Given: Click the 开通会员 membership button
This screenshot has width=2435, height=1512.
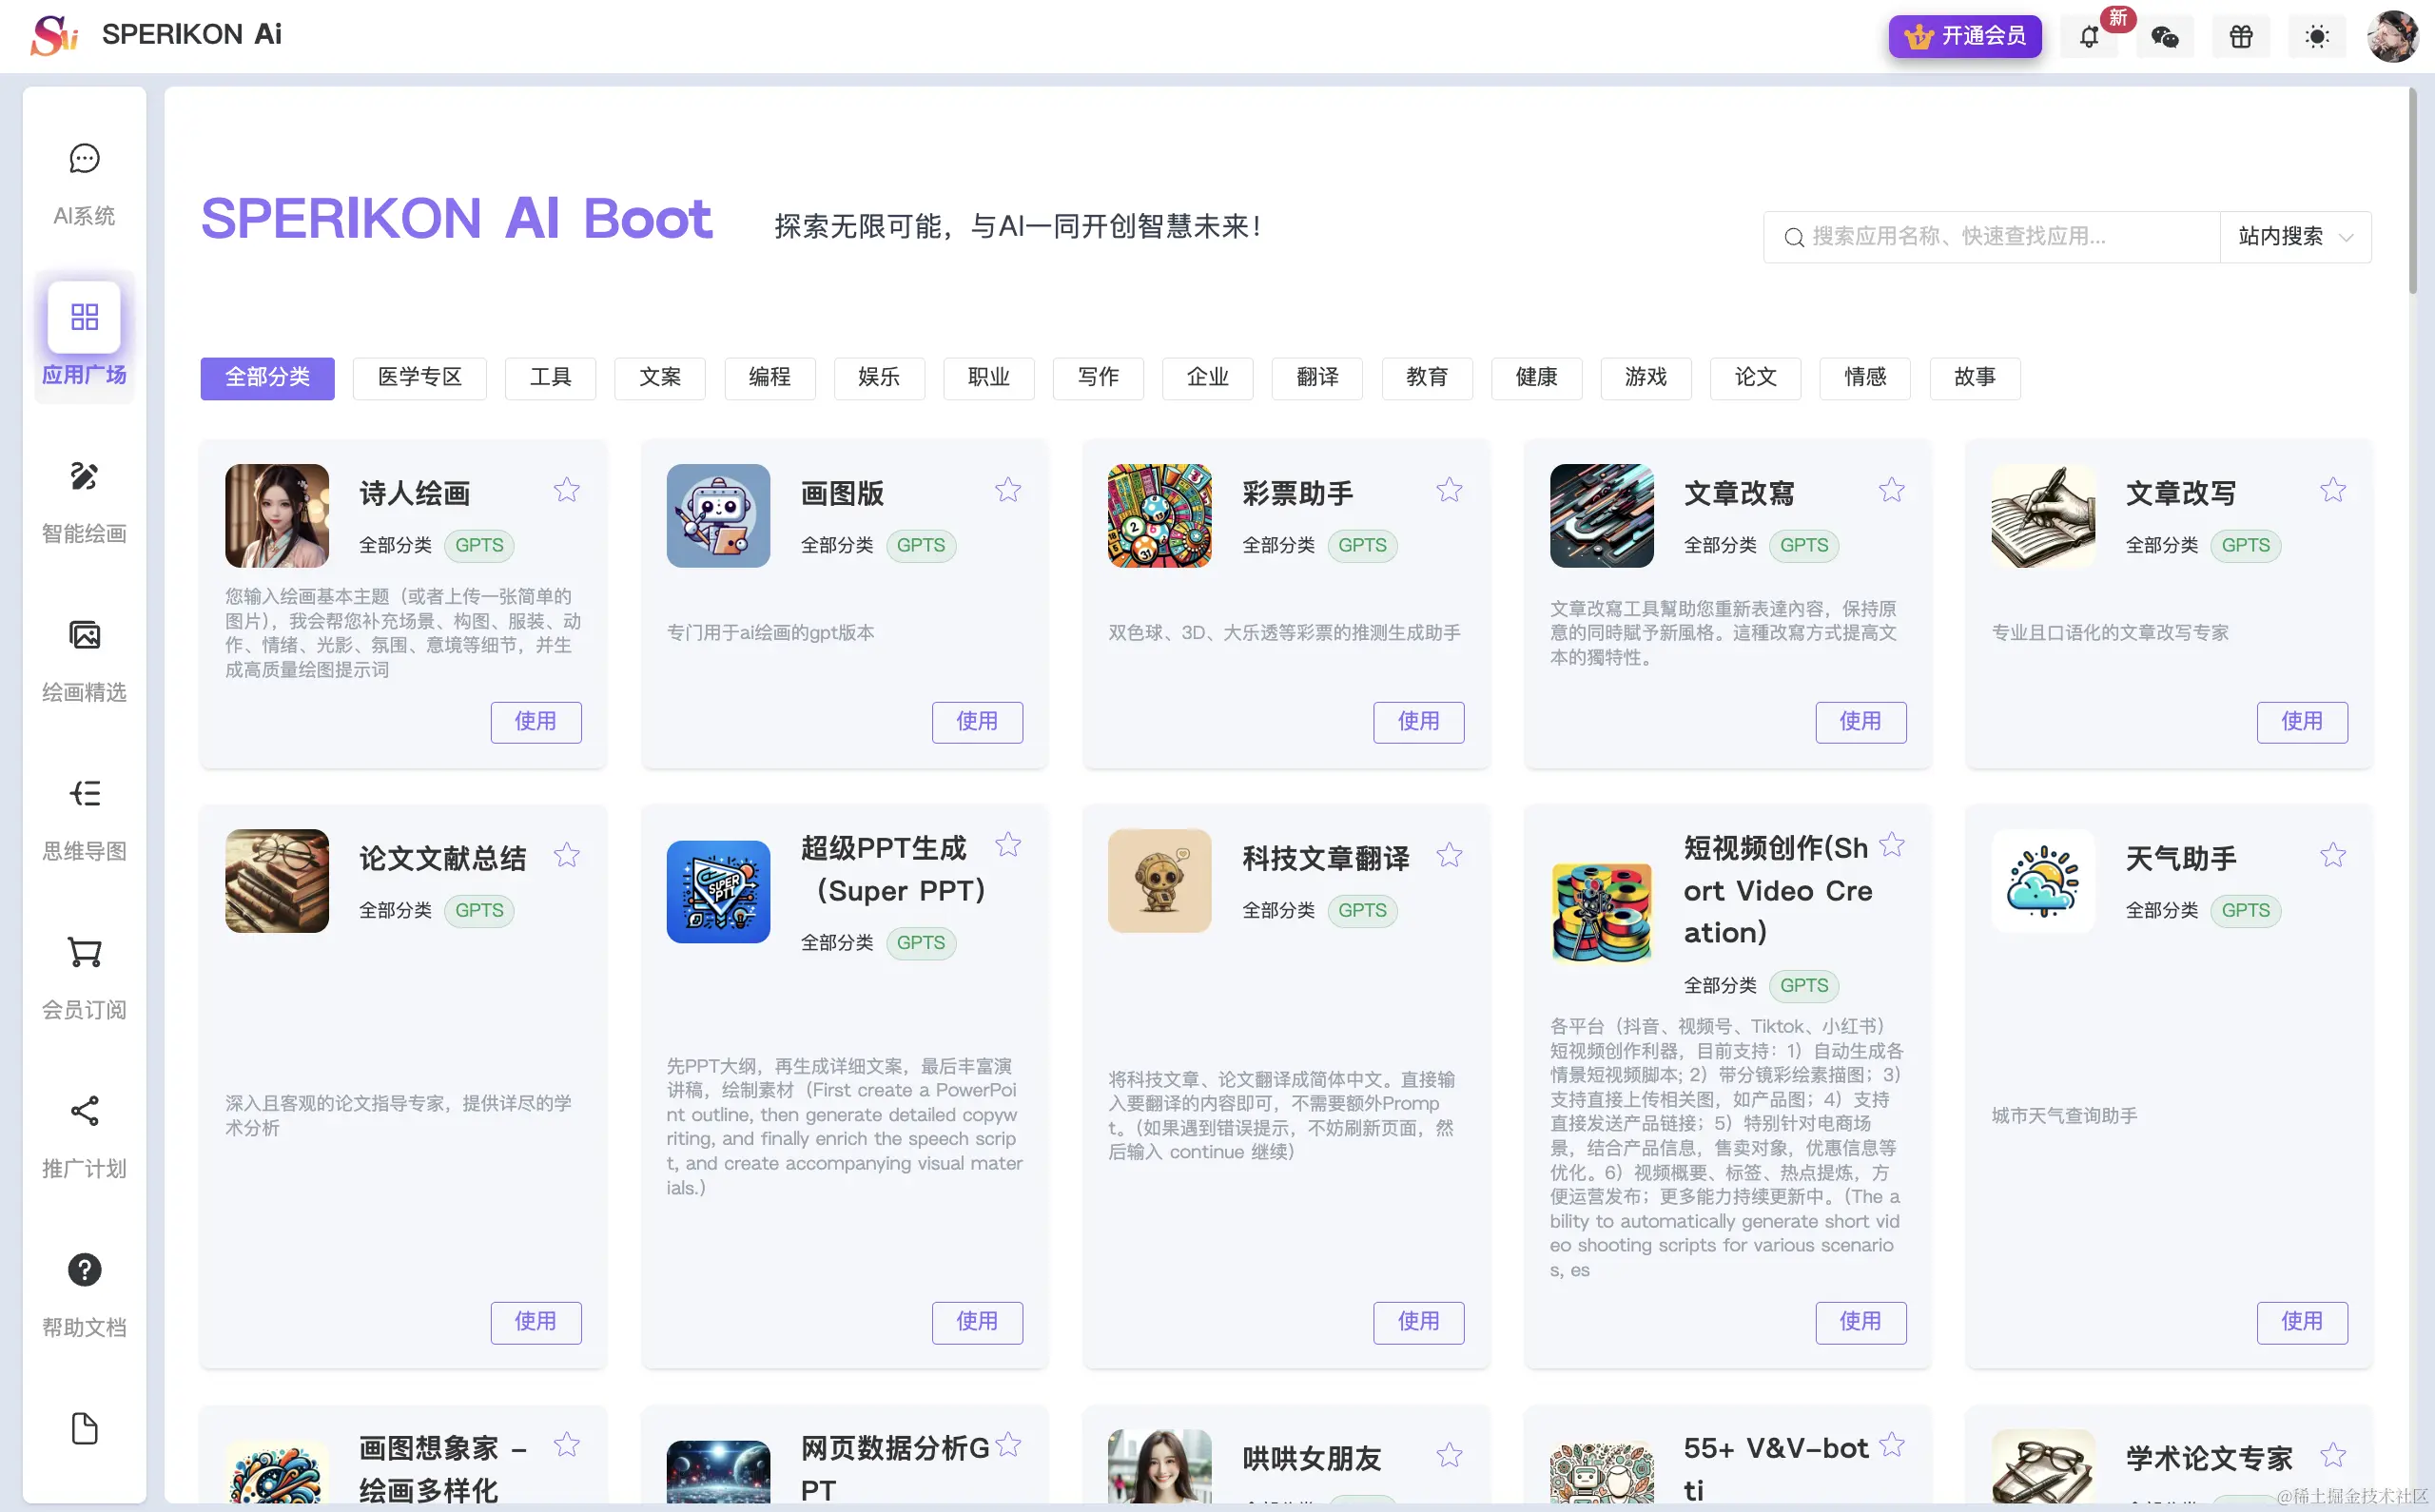Looking at the screenshot, I should (x=1964, y=37).
